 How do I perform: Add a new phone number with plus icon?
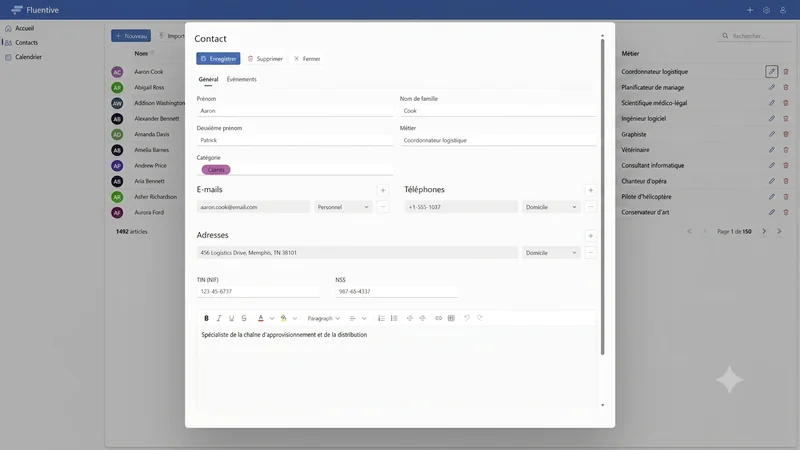(590, 190)
